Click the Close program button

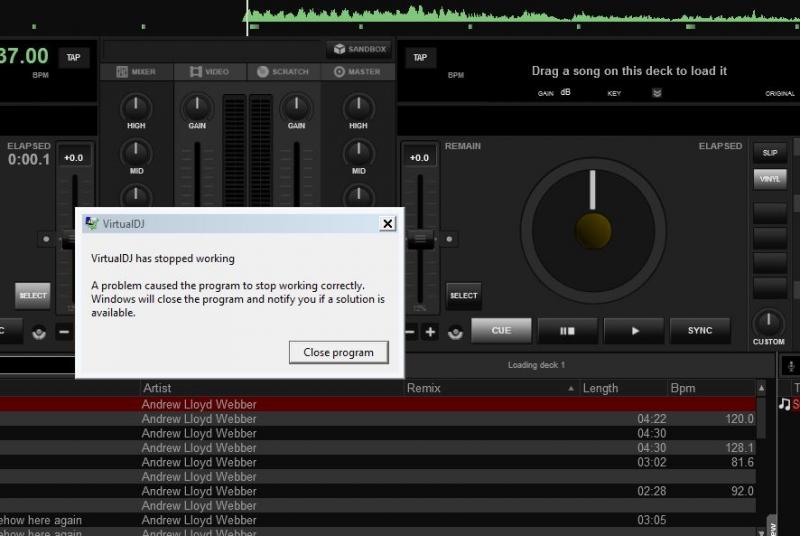point(338,352)
